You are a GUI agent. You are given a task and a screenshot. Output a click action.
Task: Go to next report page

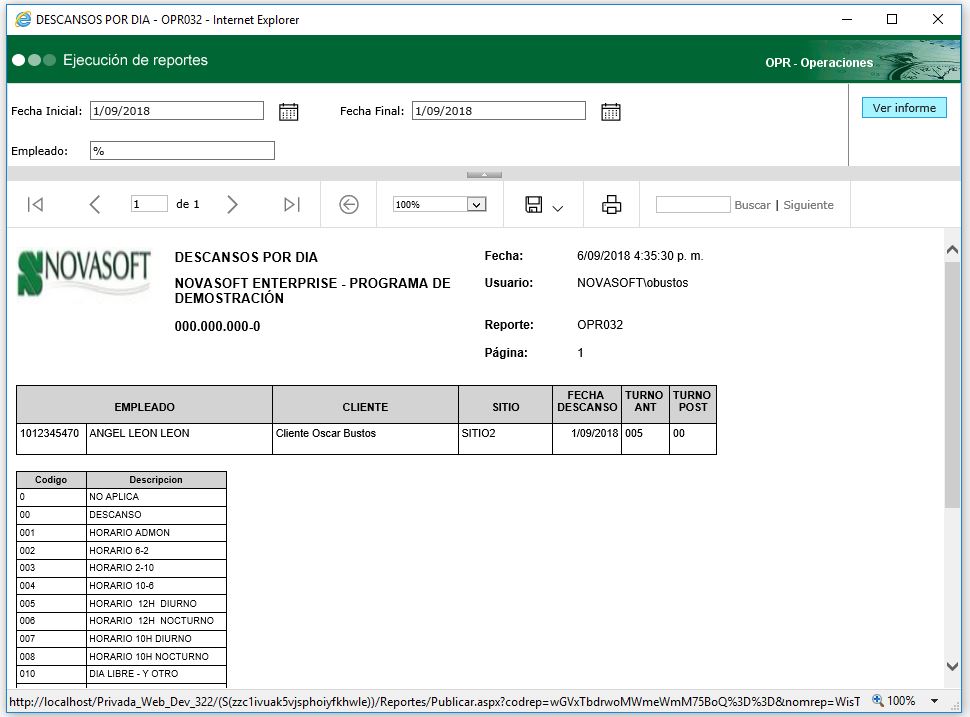click(232, 205)
